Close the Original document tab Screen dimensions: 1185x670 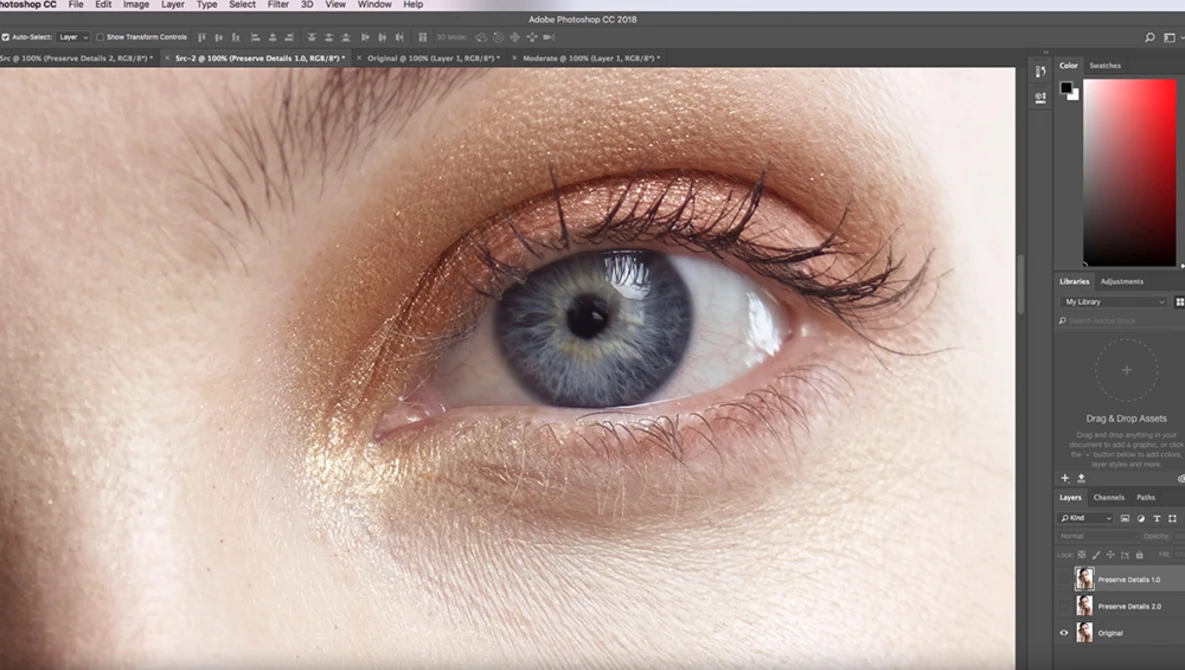pos(359,58)
